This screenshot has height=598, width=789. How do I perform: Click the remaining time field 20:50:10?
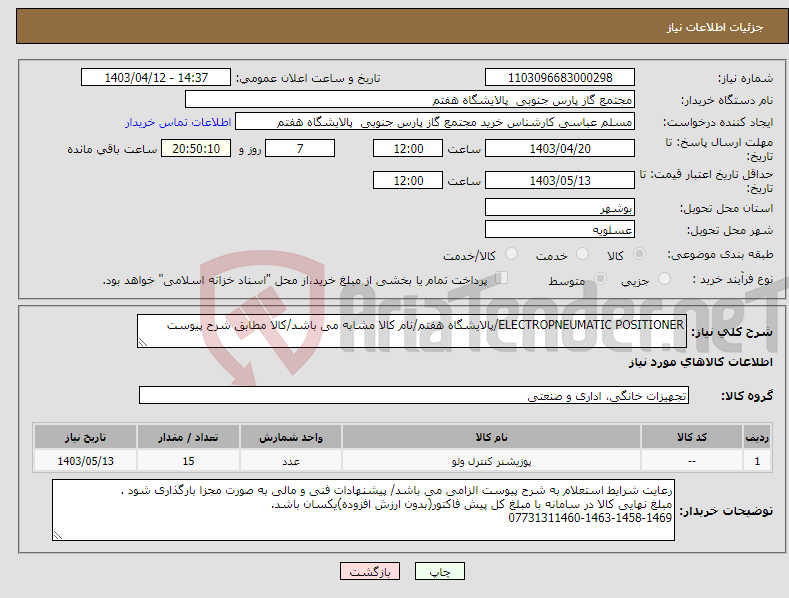point(196,148)
